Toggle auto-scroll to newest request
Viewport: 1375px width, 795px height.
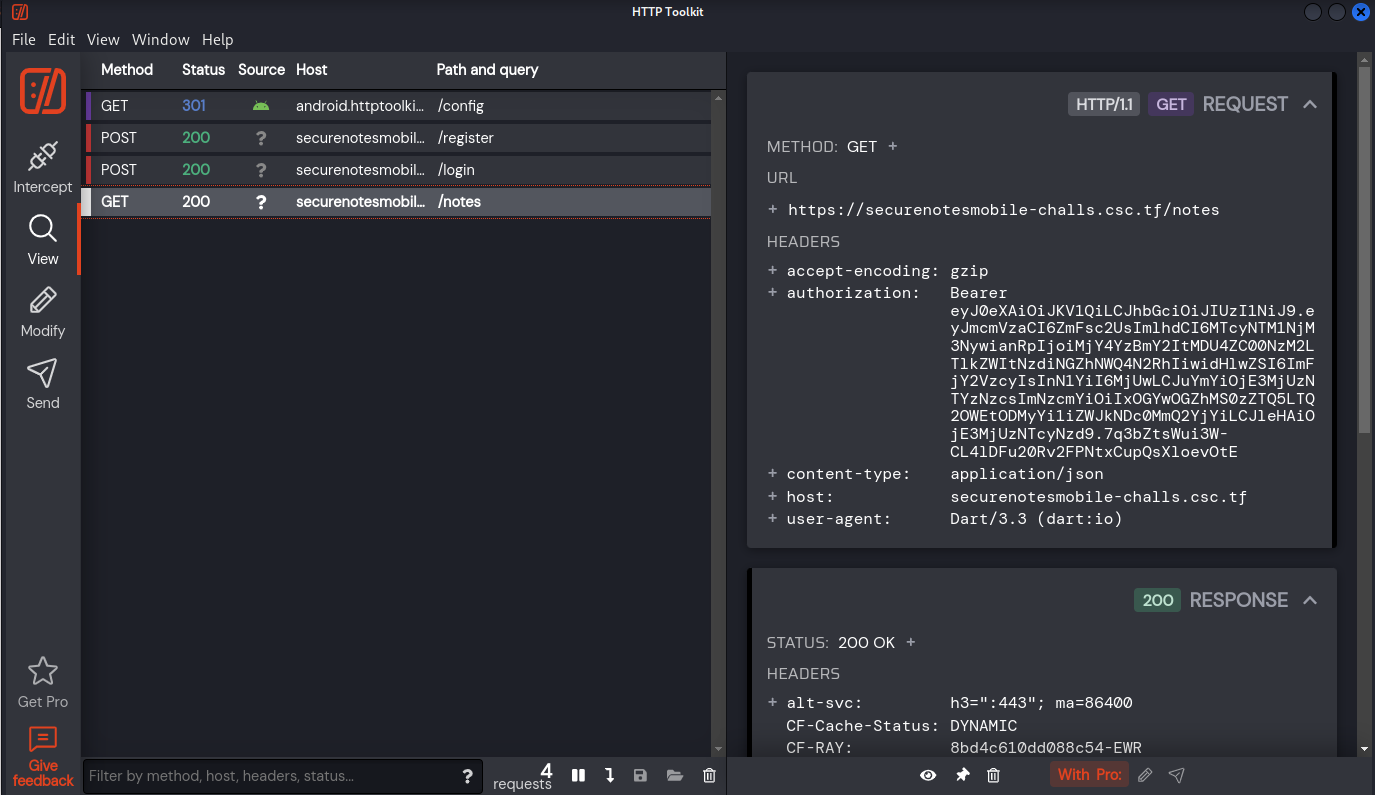pos(609,775)
